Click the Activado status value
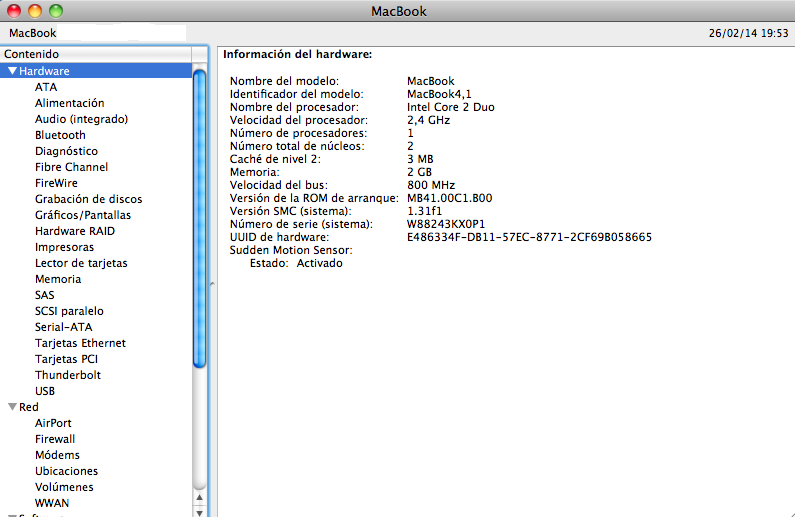This screenshot has height=517, width=795. 319,263
